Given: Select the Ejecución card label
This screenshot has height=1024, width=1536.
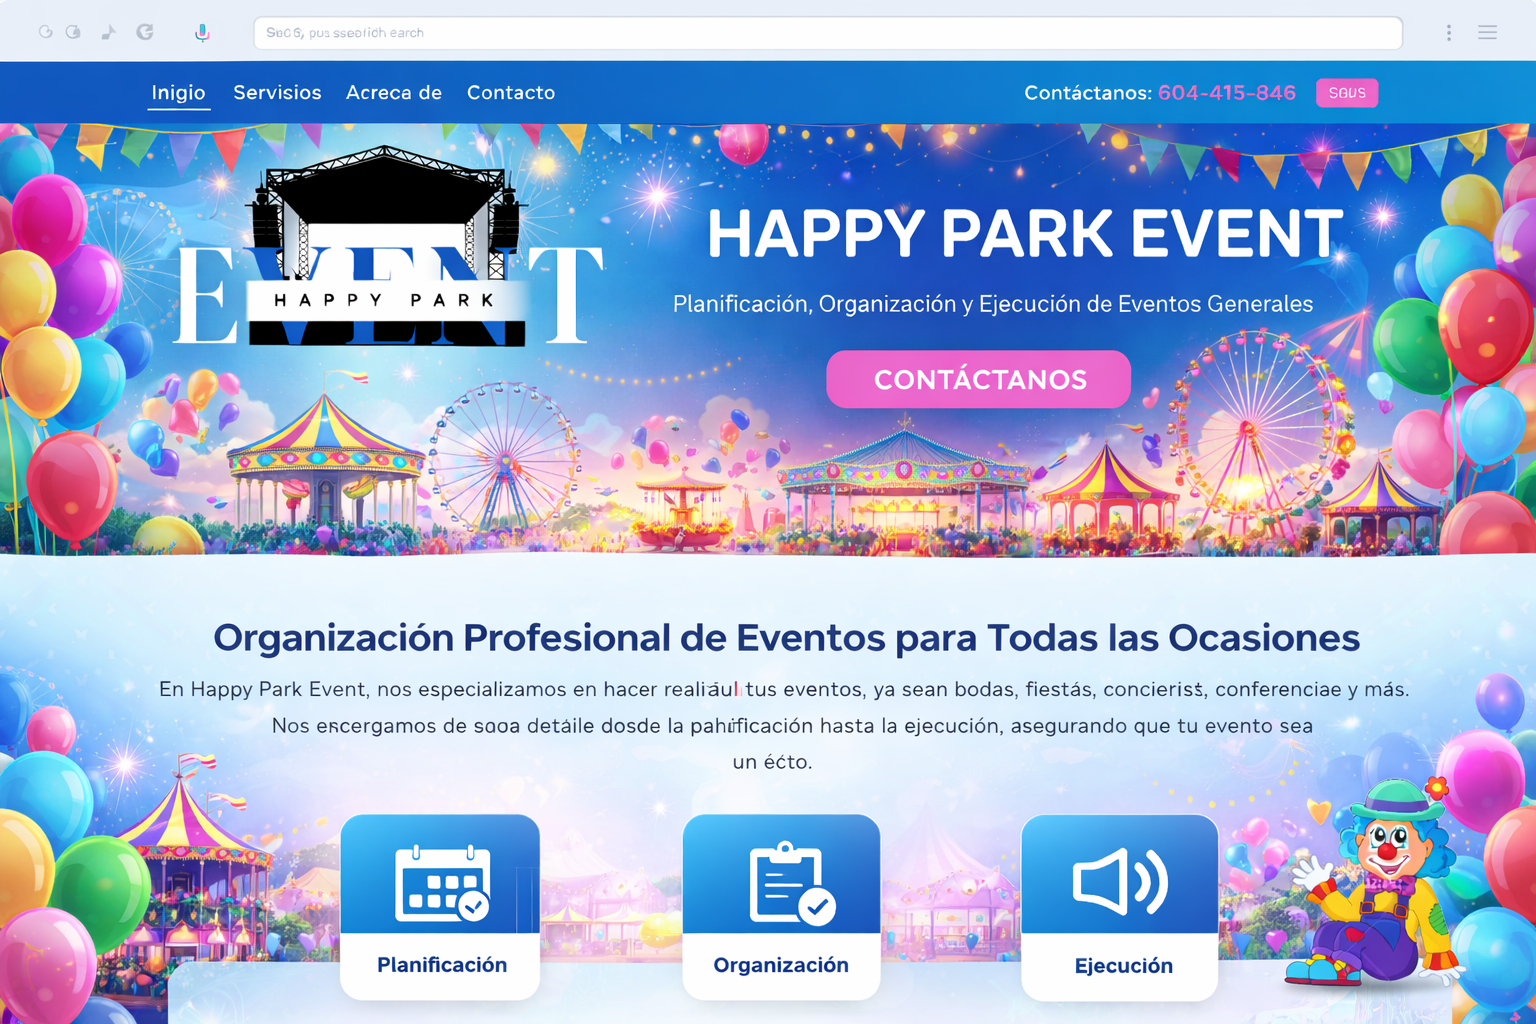Looking at the screenshot, I should 1123,966.
